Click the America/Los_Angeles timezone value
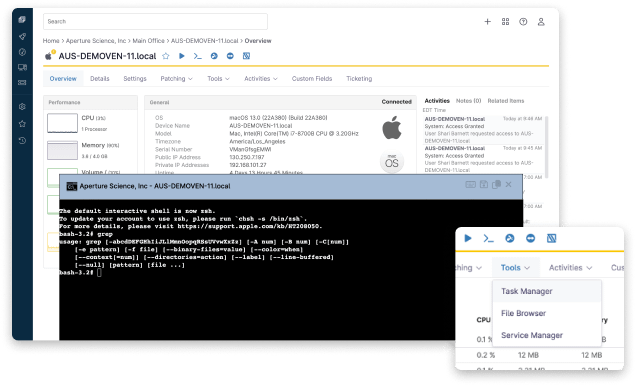636x386 pixels. [257, 142]
